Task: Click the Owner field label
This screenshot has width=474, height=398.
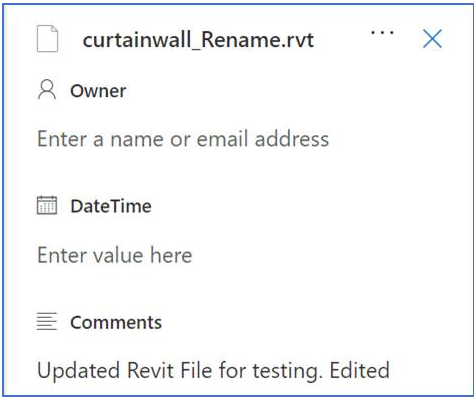Action: (98, 91)
